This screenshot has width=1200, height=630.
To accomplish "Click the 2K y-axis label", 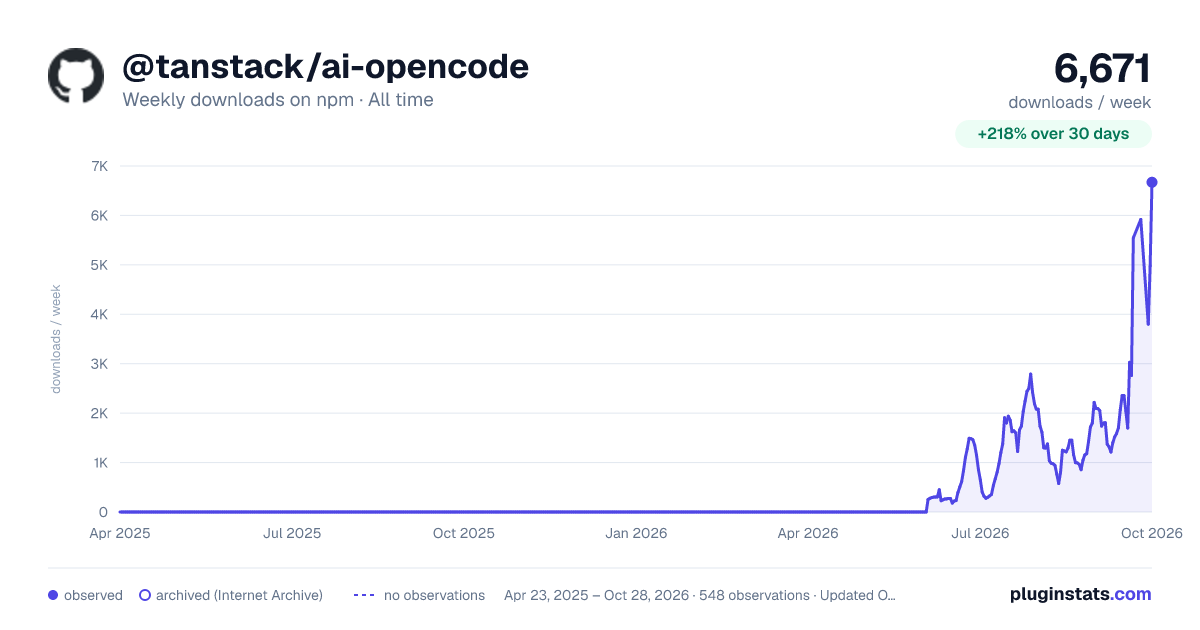I will point(99,413).
